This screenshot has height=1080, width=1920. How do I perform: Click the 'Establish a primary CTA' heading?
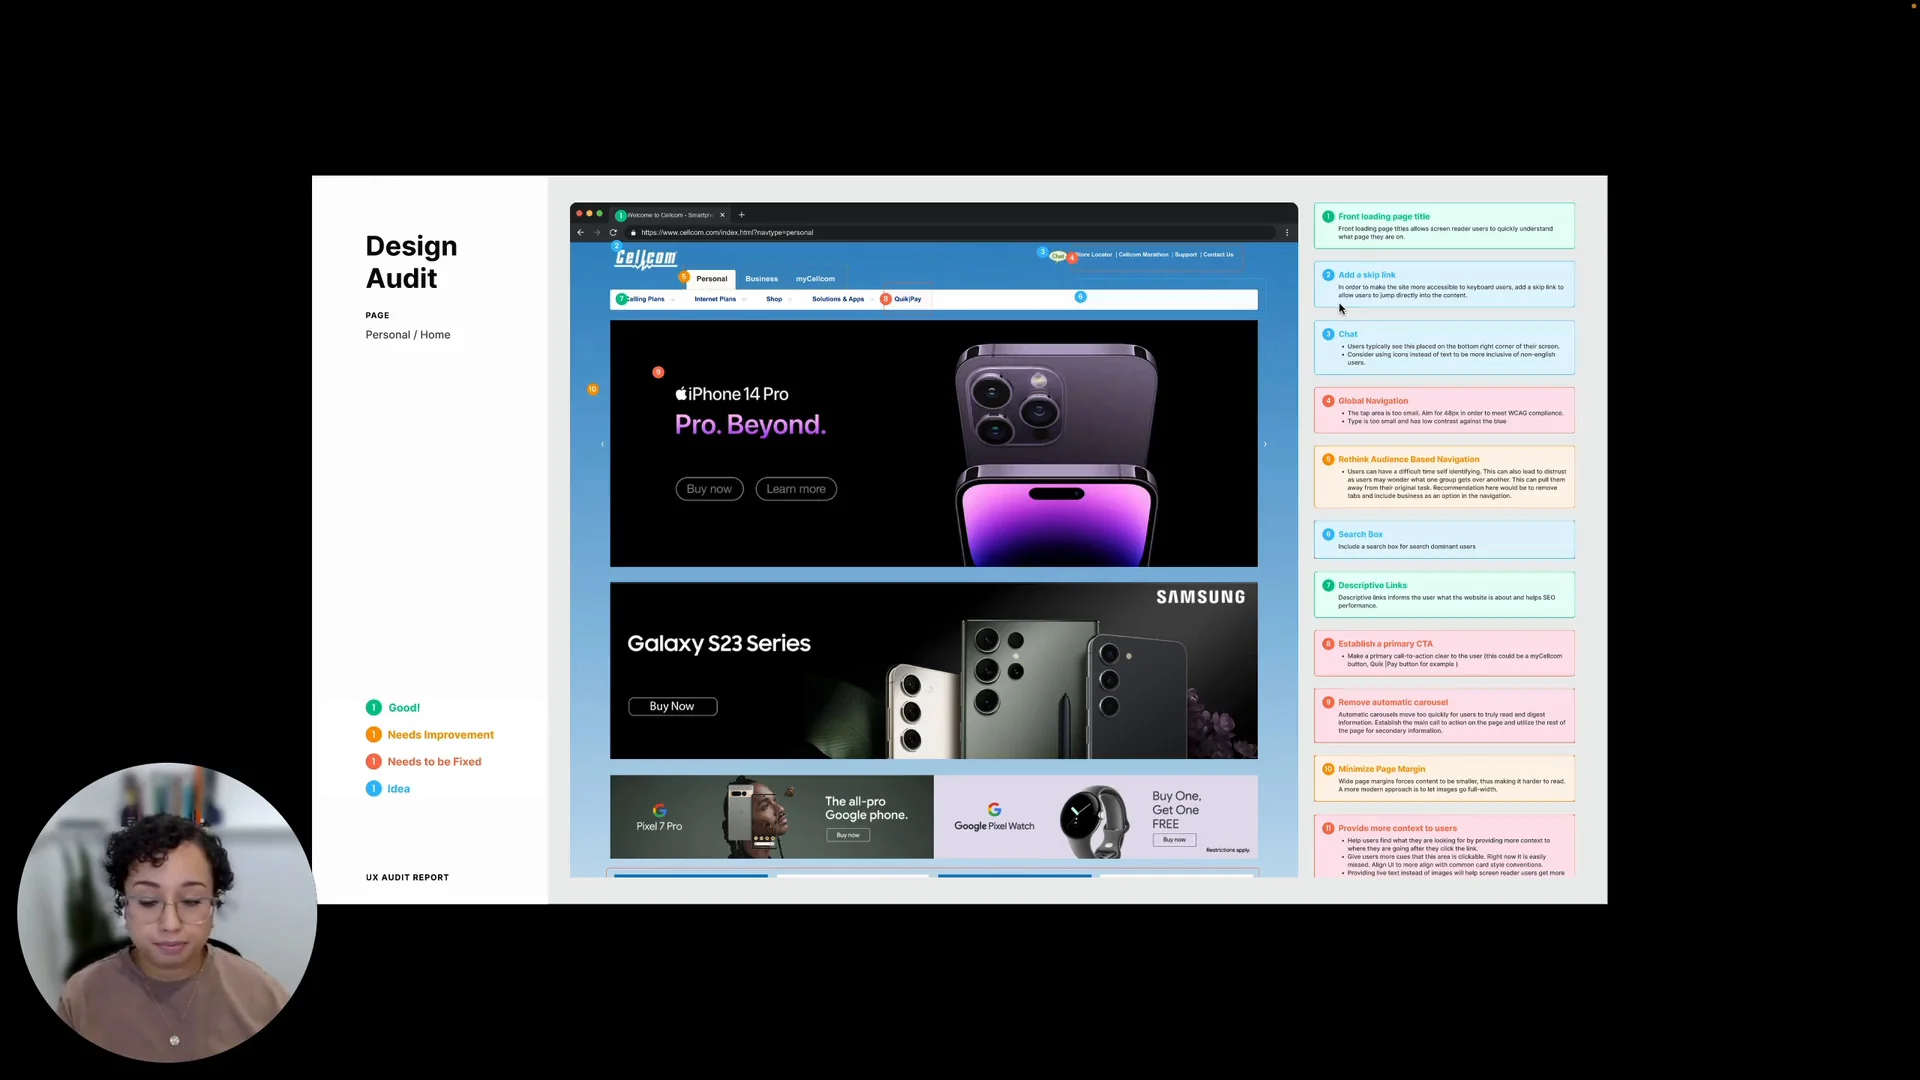(x=1386, y=644)
